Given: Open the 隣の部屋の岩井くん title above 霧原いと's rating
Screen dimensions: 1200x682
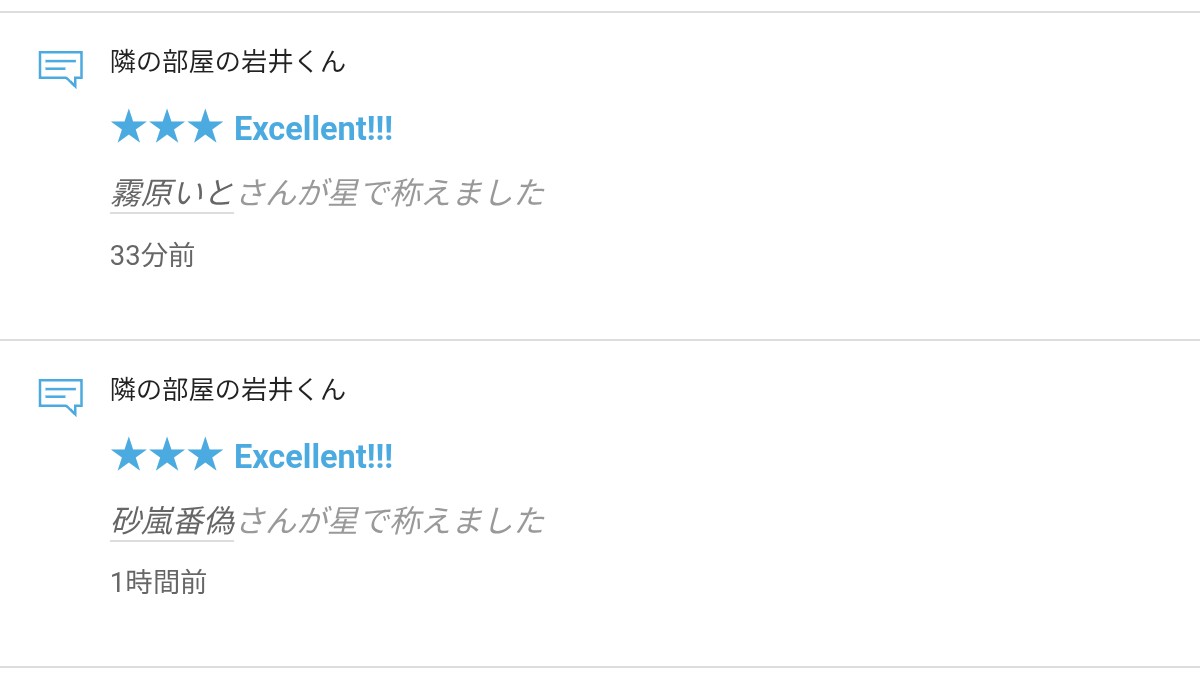Looking at the screenshot, I should (x=228, y=62).
